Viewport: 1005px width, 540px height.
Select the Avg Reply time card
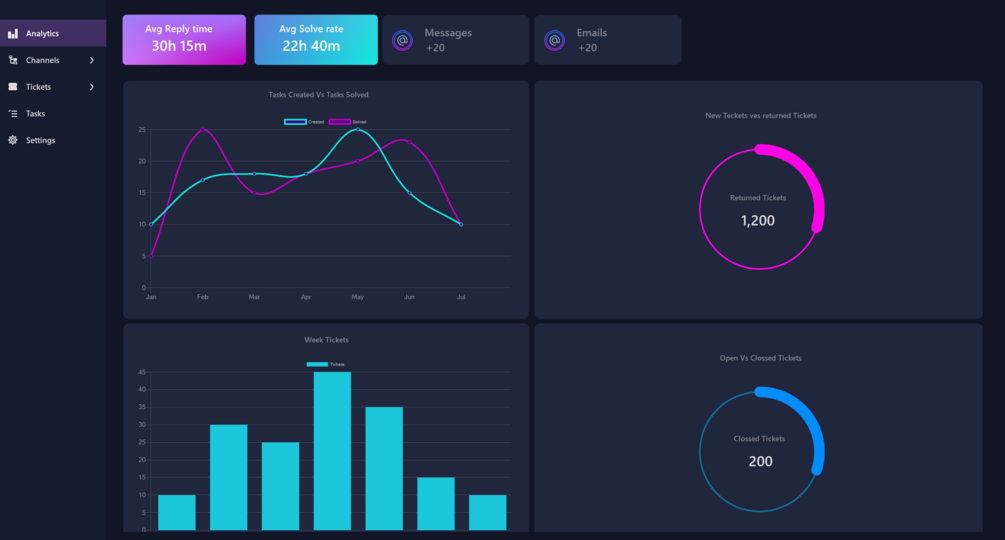pos(184,40)
